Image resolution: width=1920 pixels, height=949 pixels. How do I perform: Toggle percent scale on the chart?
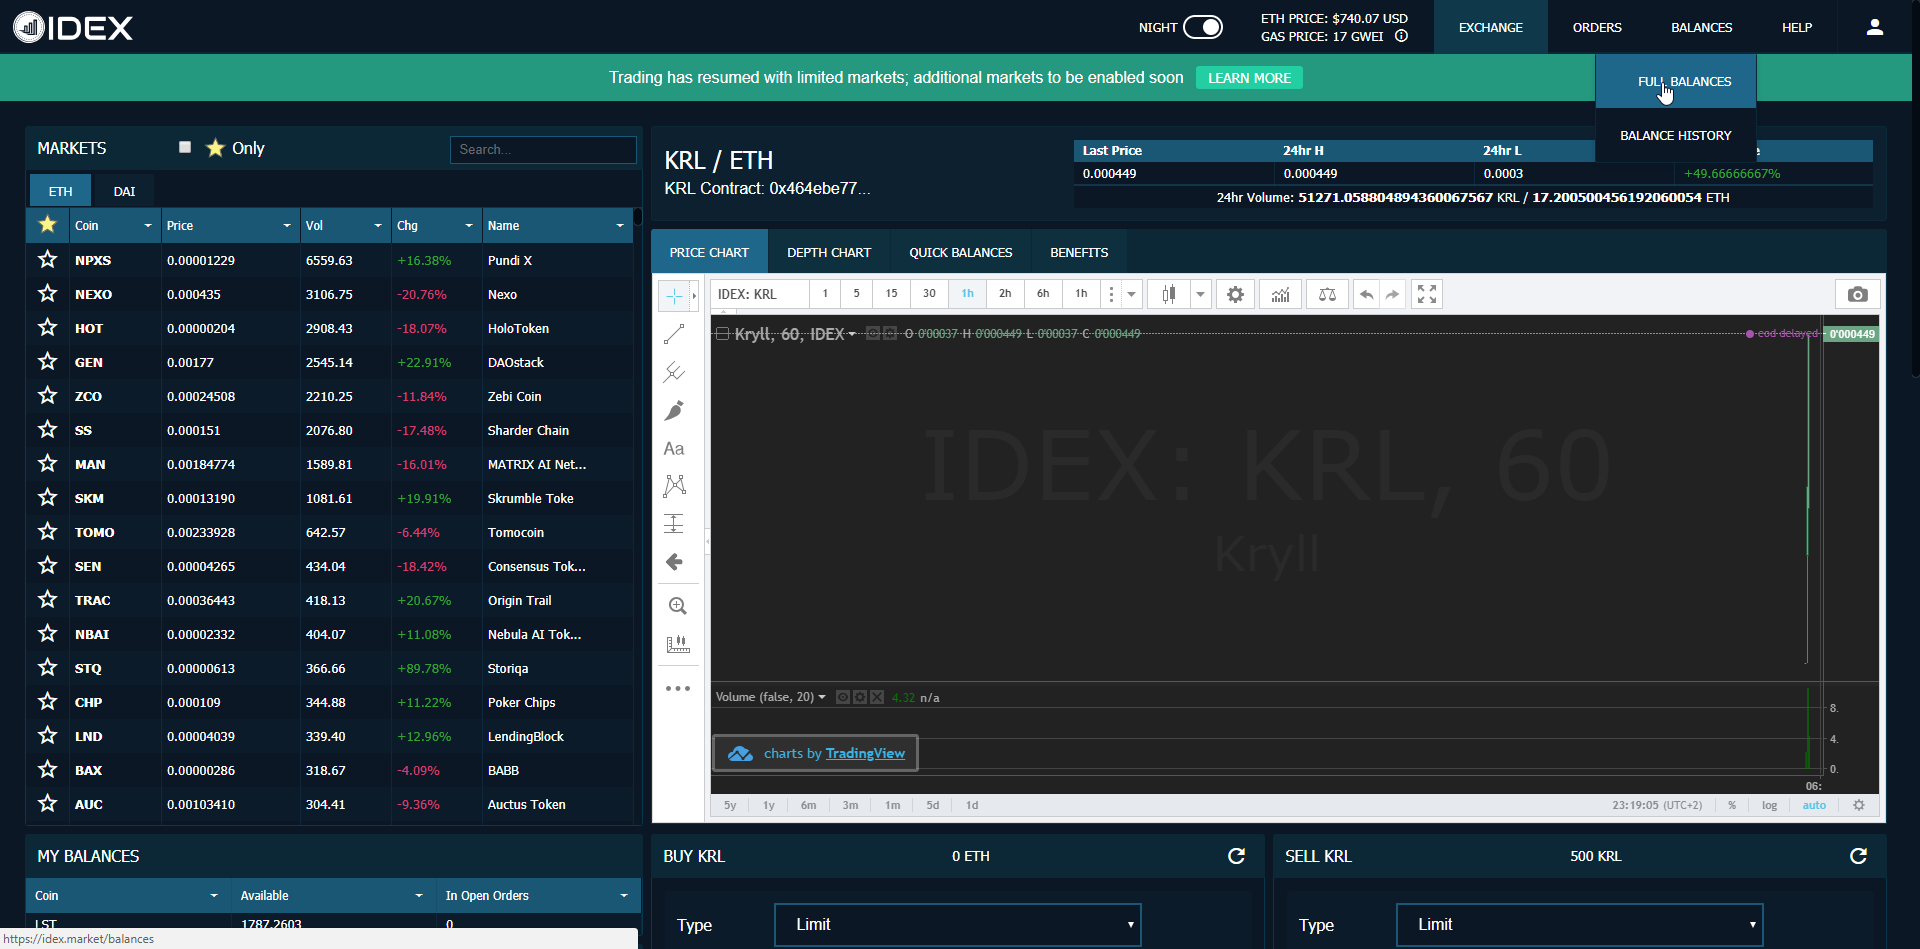pos(1732,805)
